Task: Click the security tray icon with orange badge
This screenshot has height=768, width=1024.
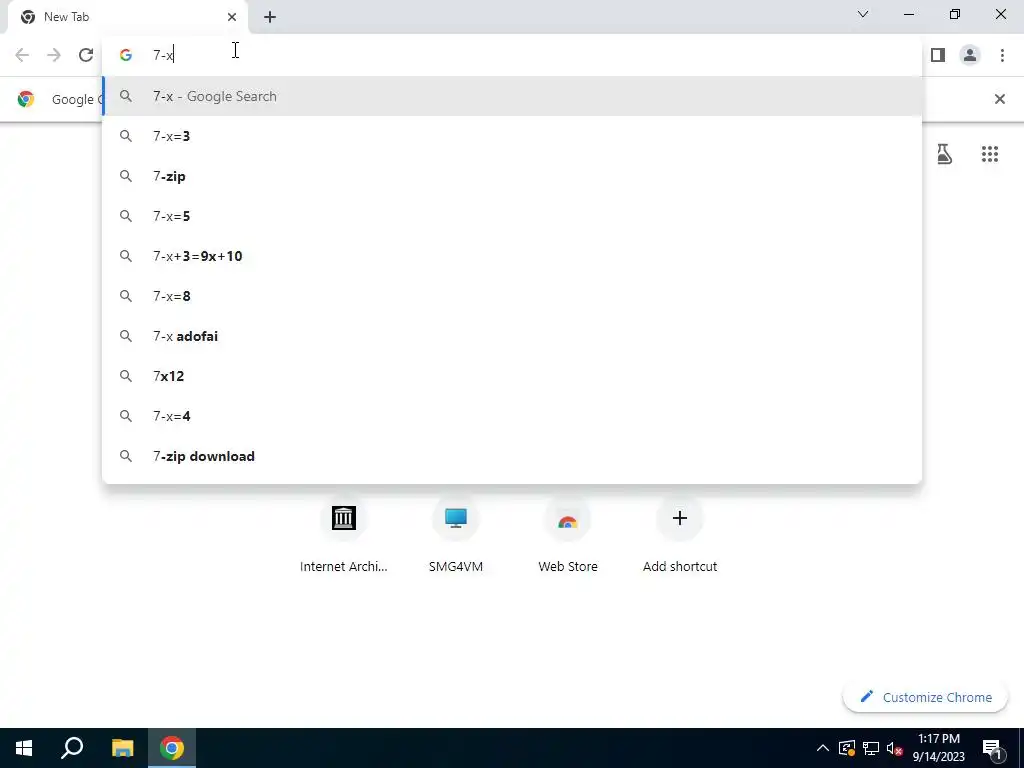Action: click(846, 748)
